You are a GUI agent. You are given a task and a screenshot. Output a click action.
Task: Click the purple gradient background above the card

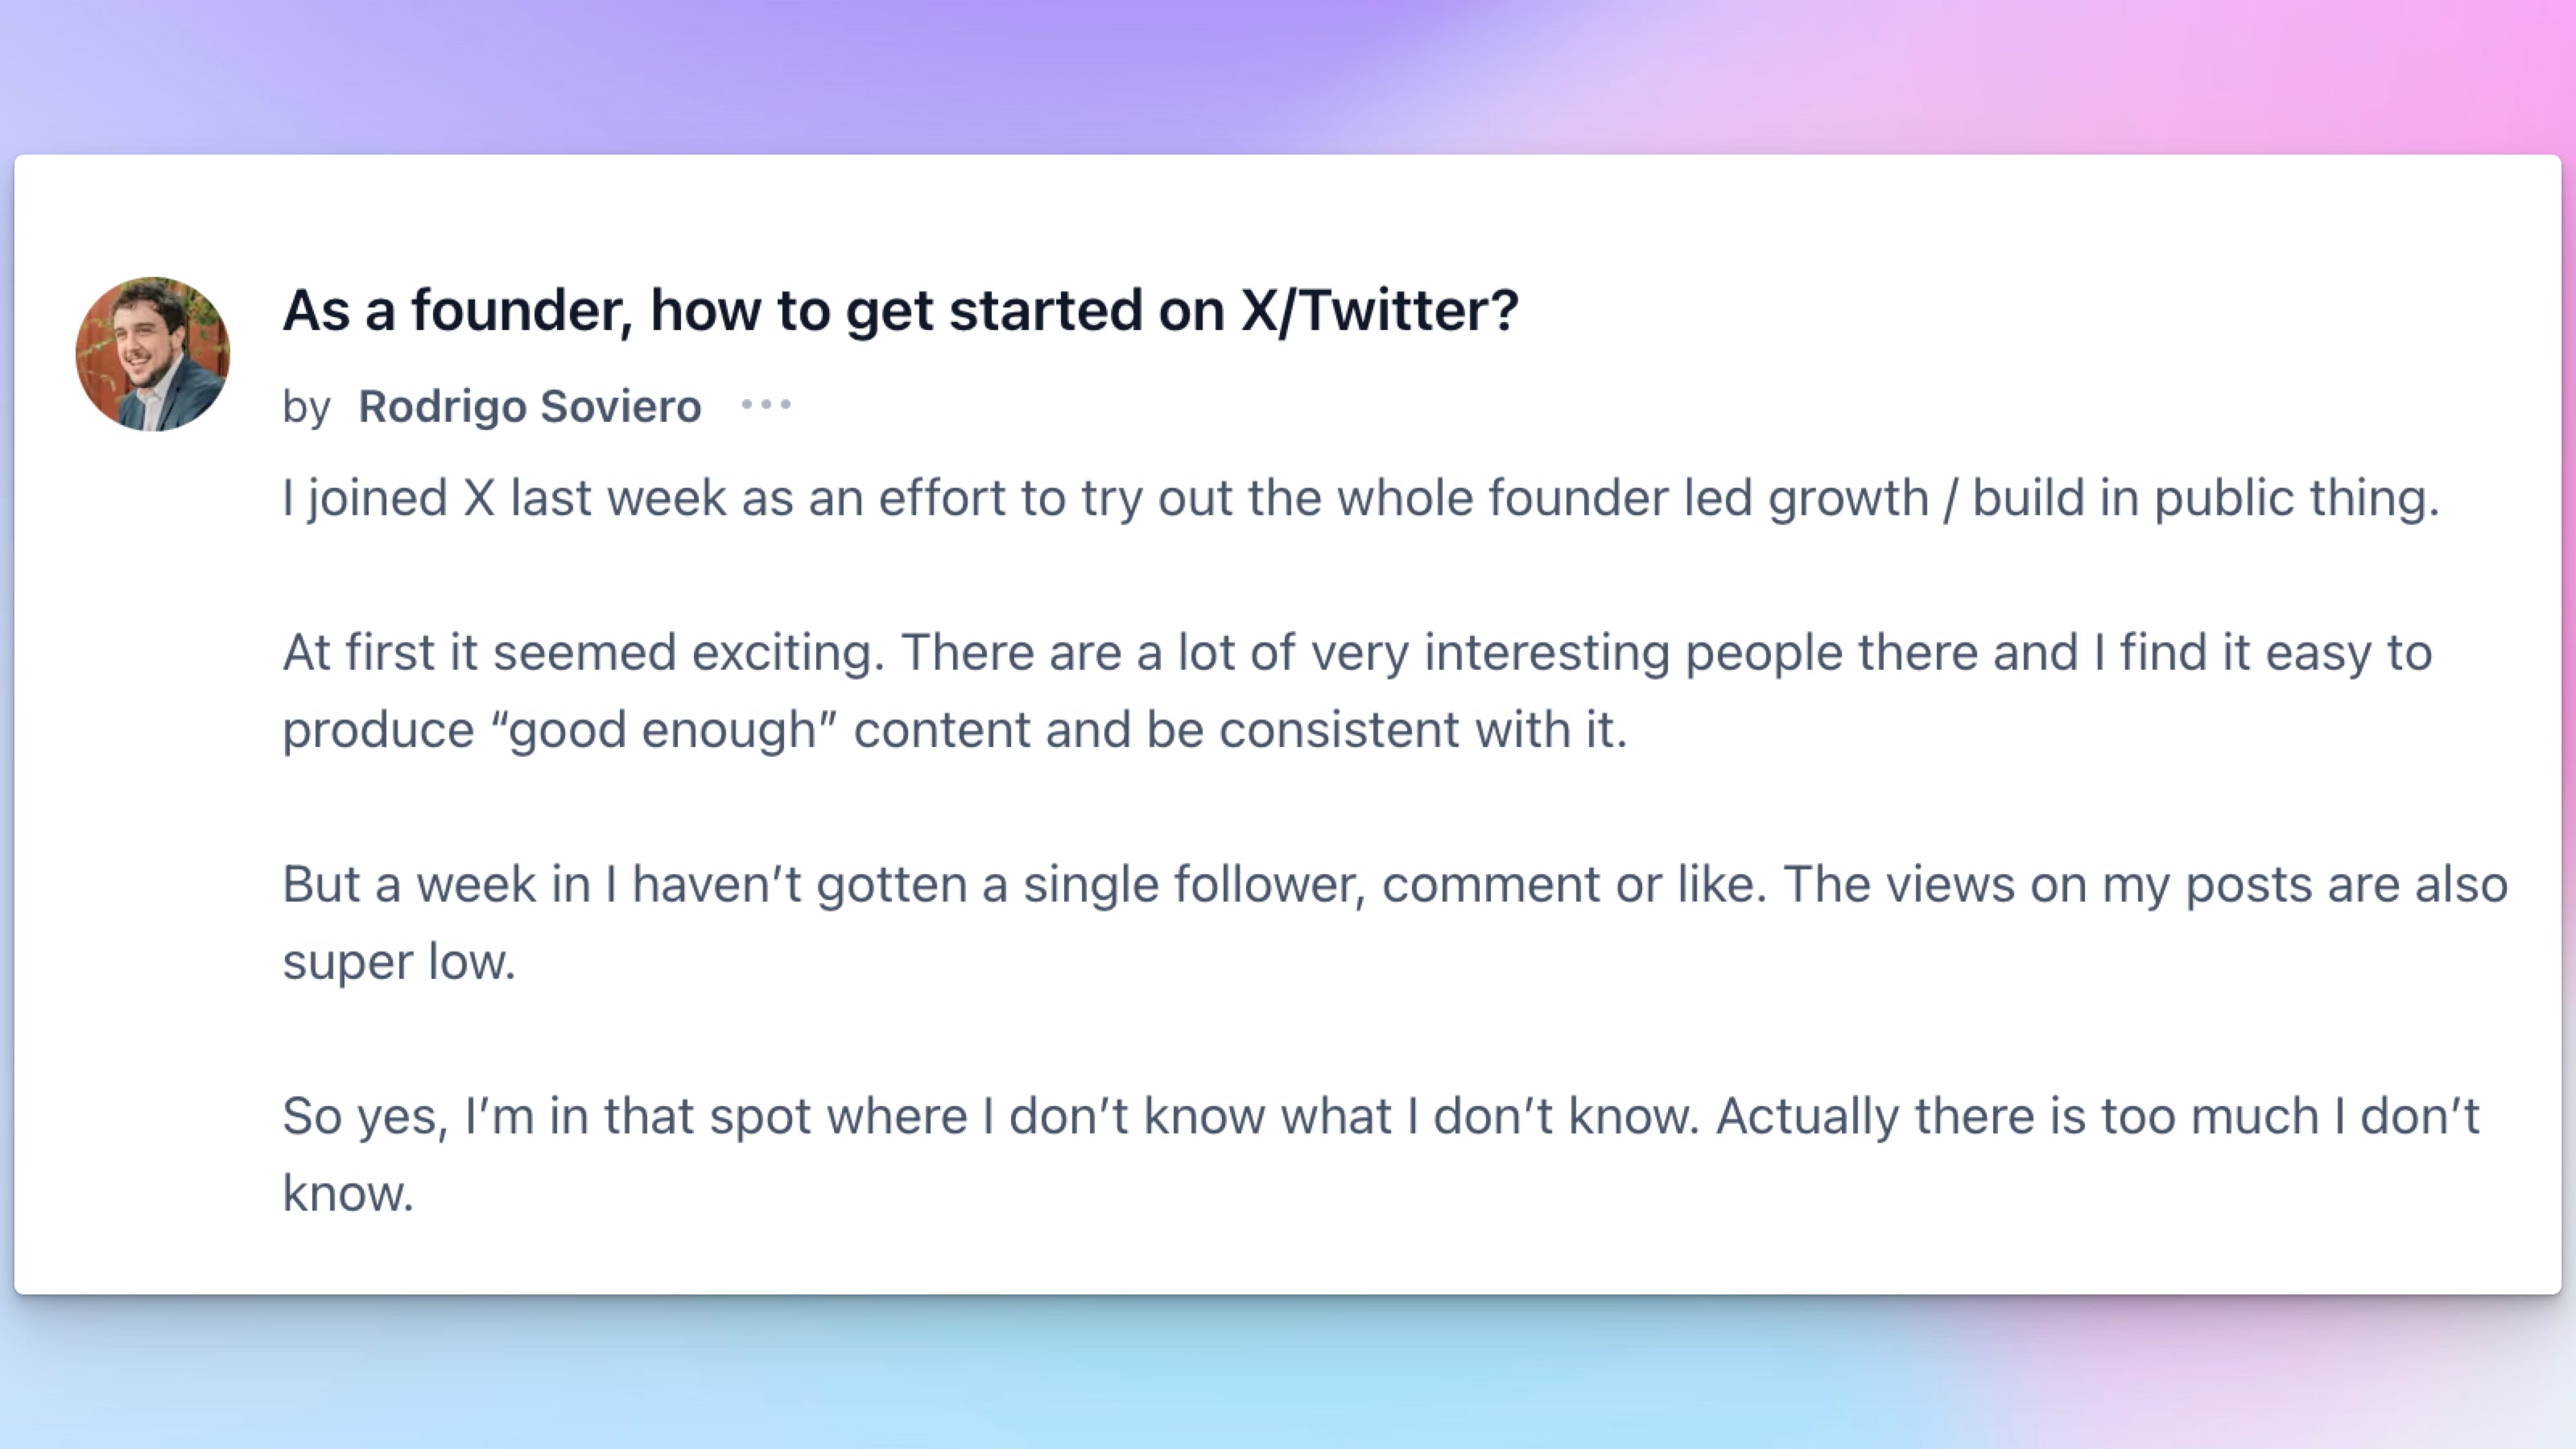(x=1288, y=75)
